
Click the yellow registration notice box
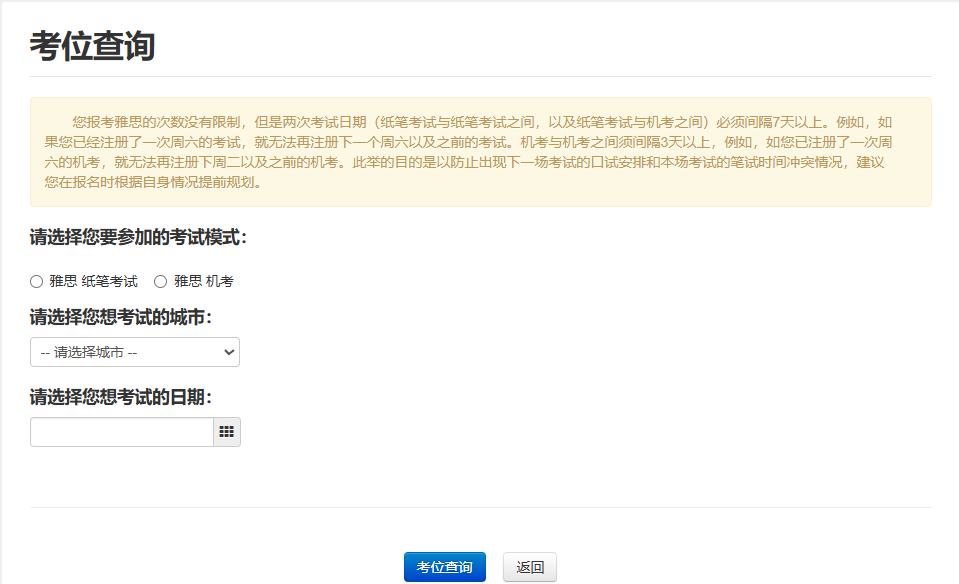tap(480, 152)
